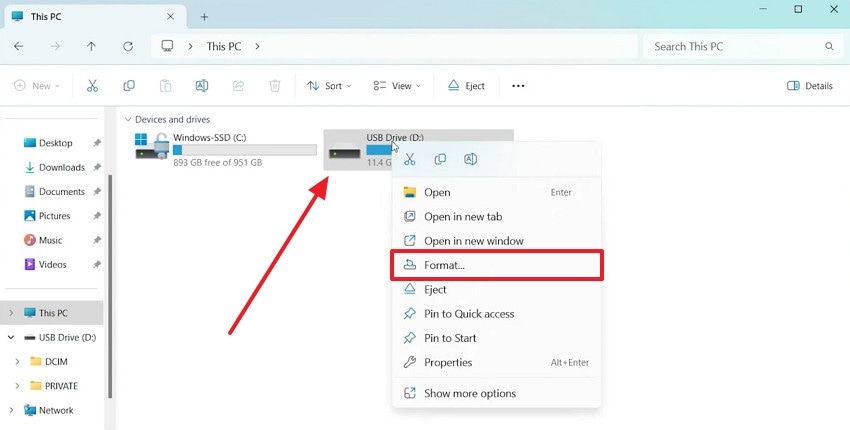The image size is (850, 430).
Task: Go back with the back arrow
Action: coord(19,47)
